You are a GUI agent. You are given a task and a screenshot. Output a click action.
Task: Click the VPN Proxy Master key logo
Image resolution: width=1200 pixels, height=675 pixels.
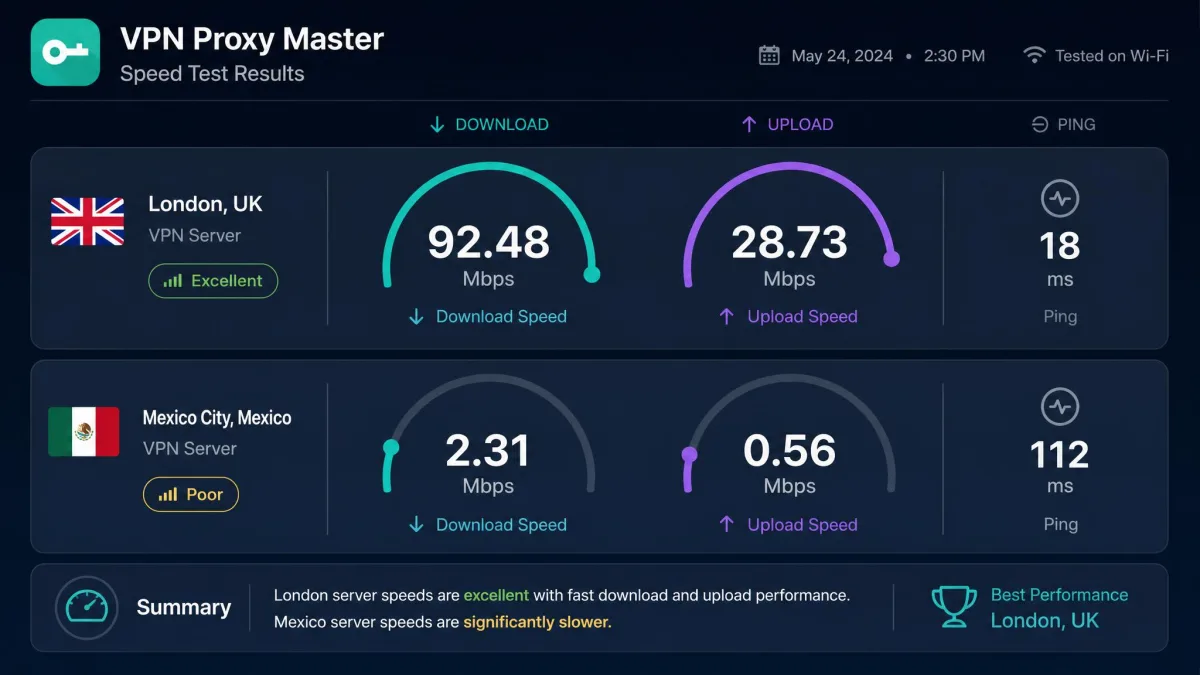point(65,52)
